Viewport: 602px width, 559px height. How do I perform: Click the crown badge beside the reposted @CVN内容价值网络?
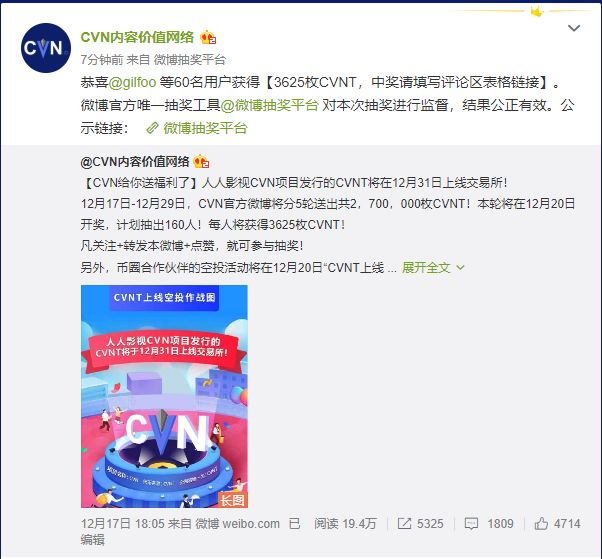[x=201, y=162]
